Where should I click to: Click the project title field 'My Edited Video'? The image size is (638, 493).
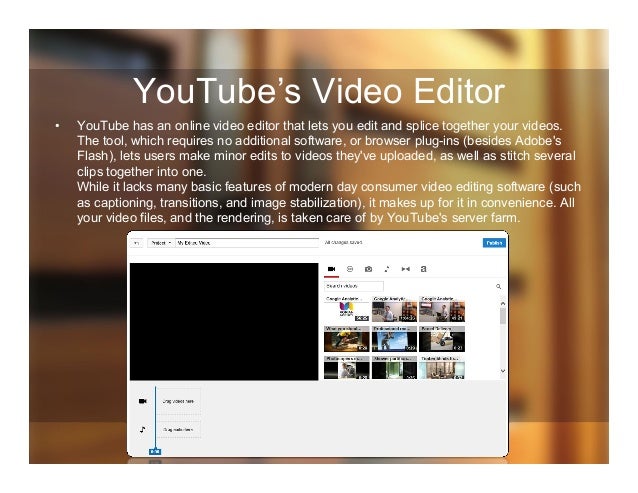(x=247, y=243)
